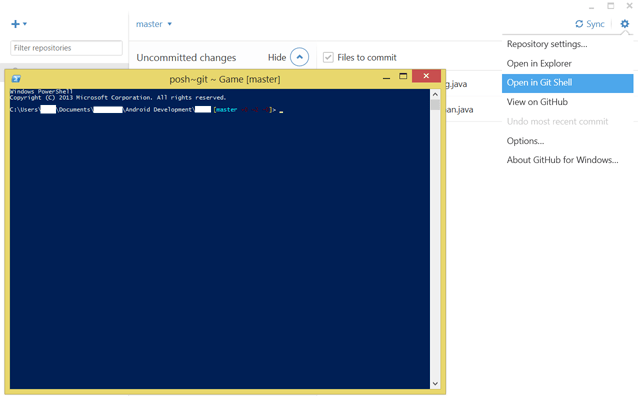Toggle the Files to commit checkbox

click(x=328, y=57)
